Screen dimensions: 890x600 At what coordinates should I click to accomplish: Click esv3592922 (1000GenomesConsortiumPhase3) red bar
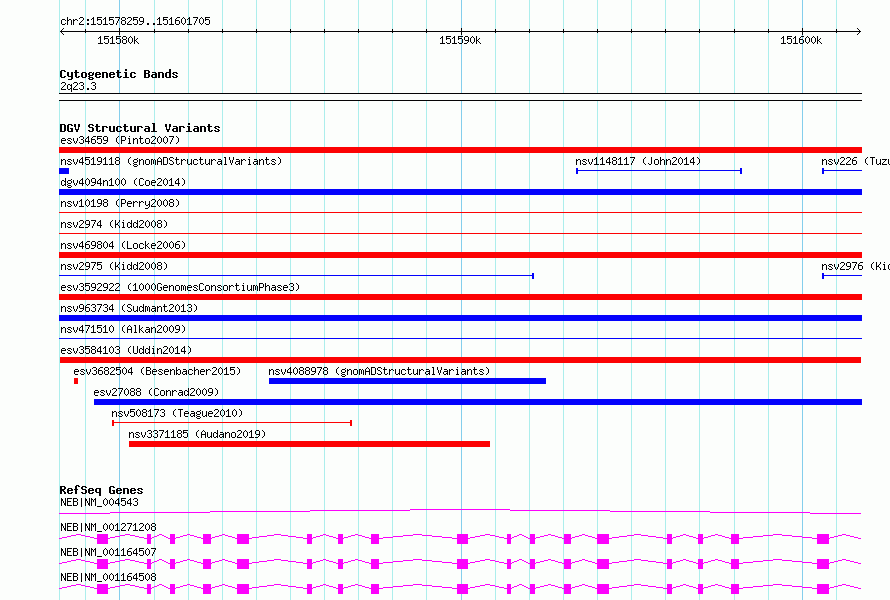[460, 297]
